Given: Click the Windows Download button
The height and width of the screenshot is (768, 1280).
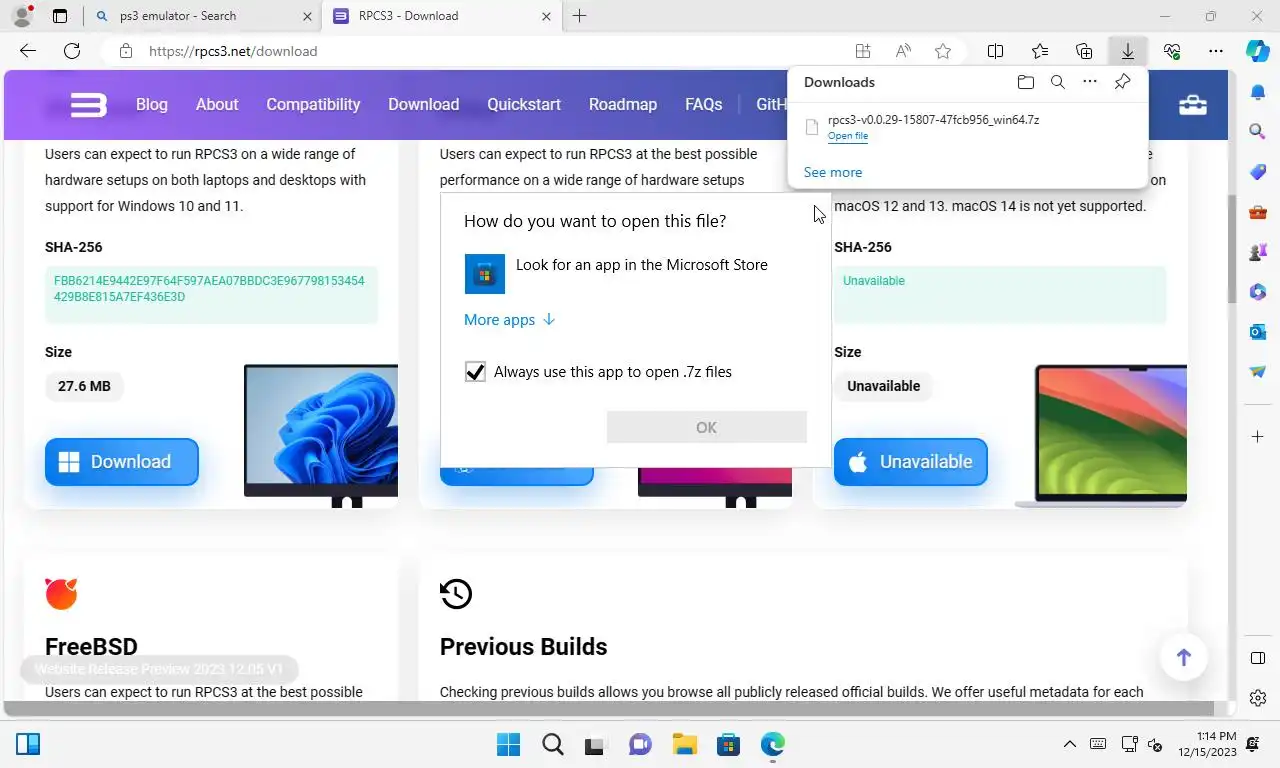Looking at the screenshot, I should (x=122, y=462).
